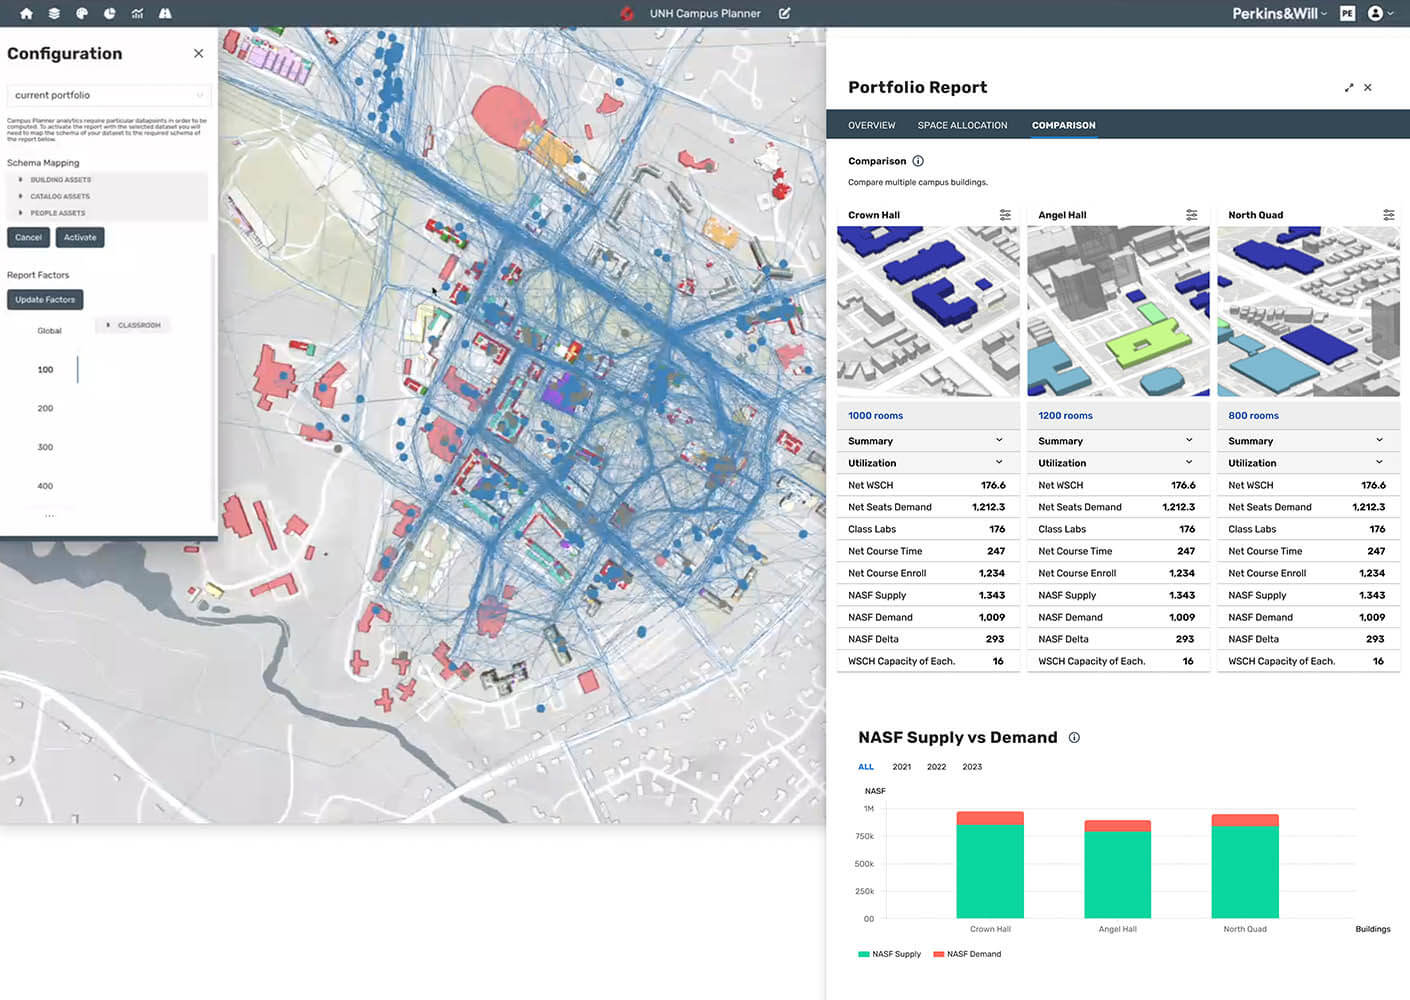Screen dimensions: 1410x1000
Task: Click the info icon next to Comparison
Action: coord(918,161)
